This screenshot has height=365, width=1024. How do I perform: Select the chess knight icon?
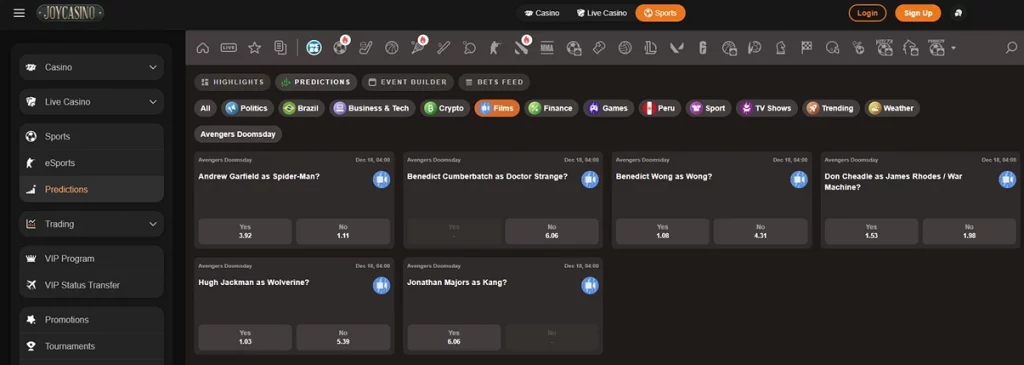780,48
